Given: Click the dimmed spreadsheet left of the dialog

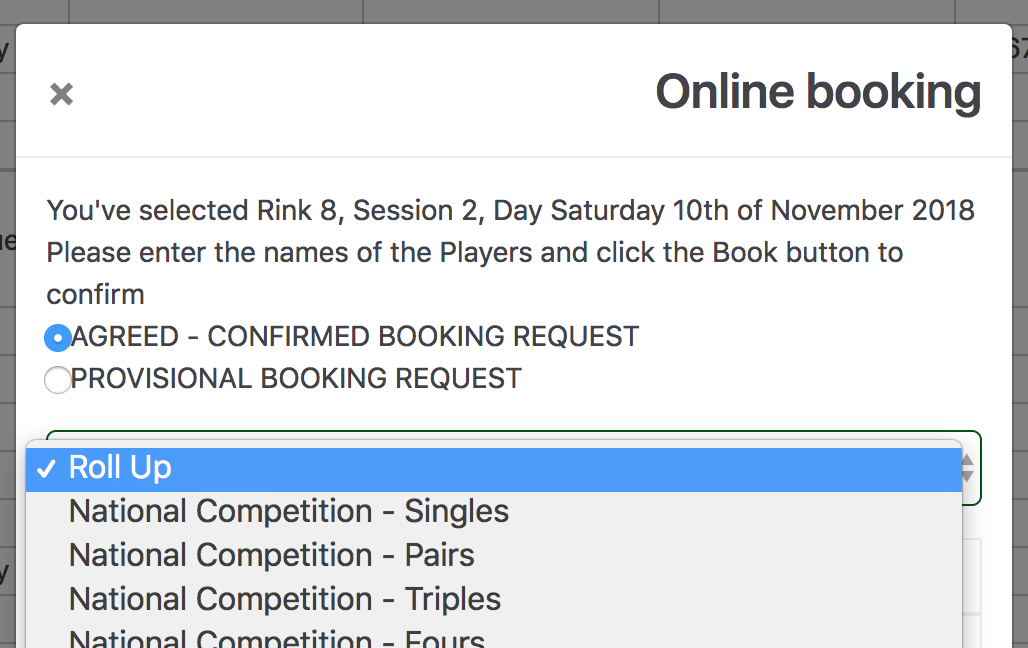Looking at the screenshot, I should (7, 350).
